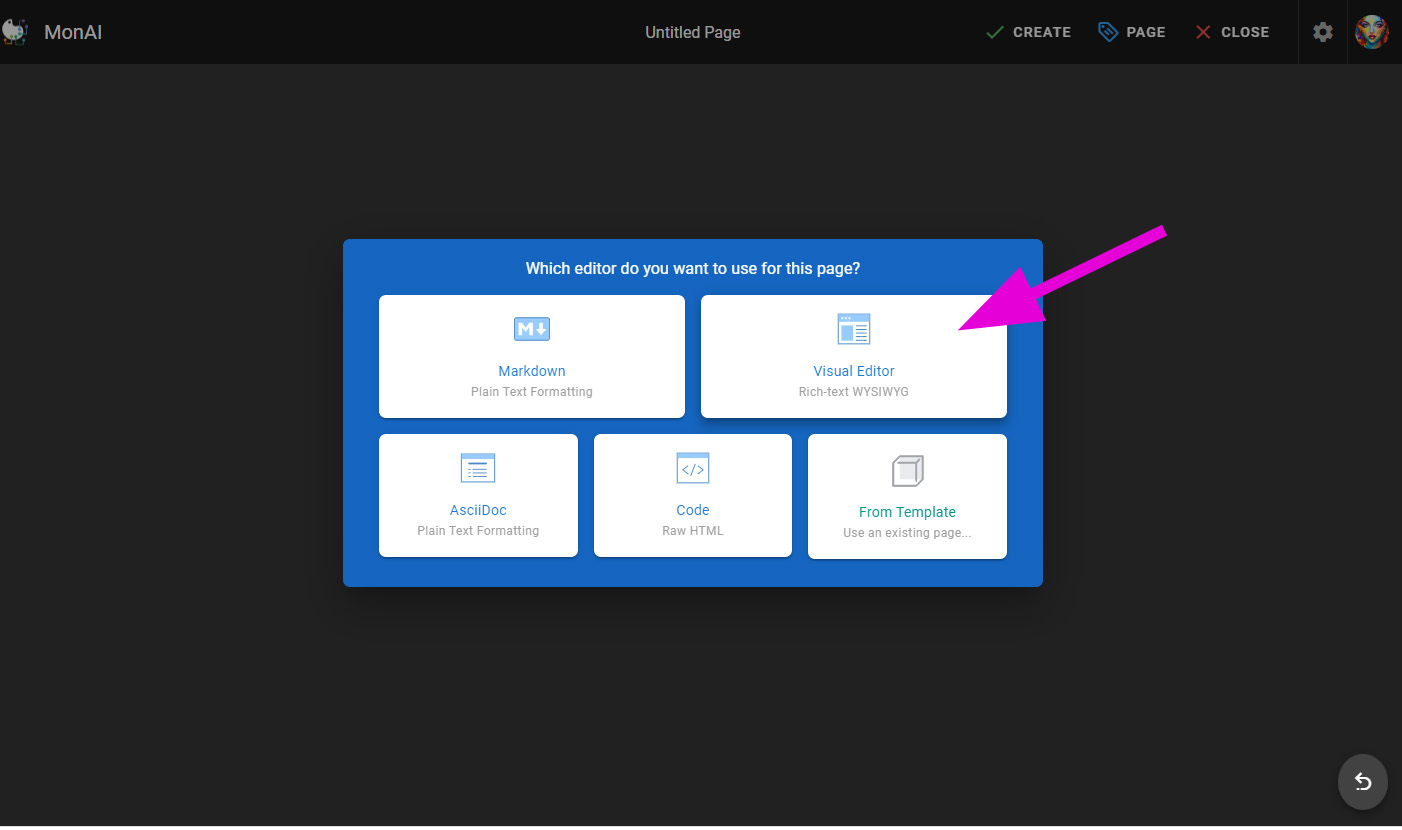The image size is (1402, 830).
Task: Open Page properties via the Page button
Action: click(x=1145, y=32)
